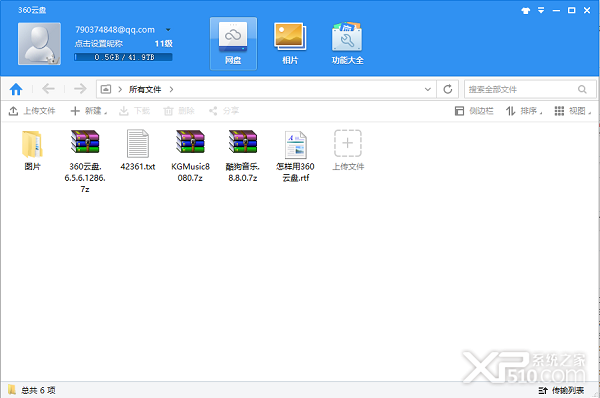The height and width of the screenshot is (398, 600).
Task: Click 点击设置昵称 to set nickname
Action: [x=99, y=44]
